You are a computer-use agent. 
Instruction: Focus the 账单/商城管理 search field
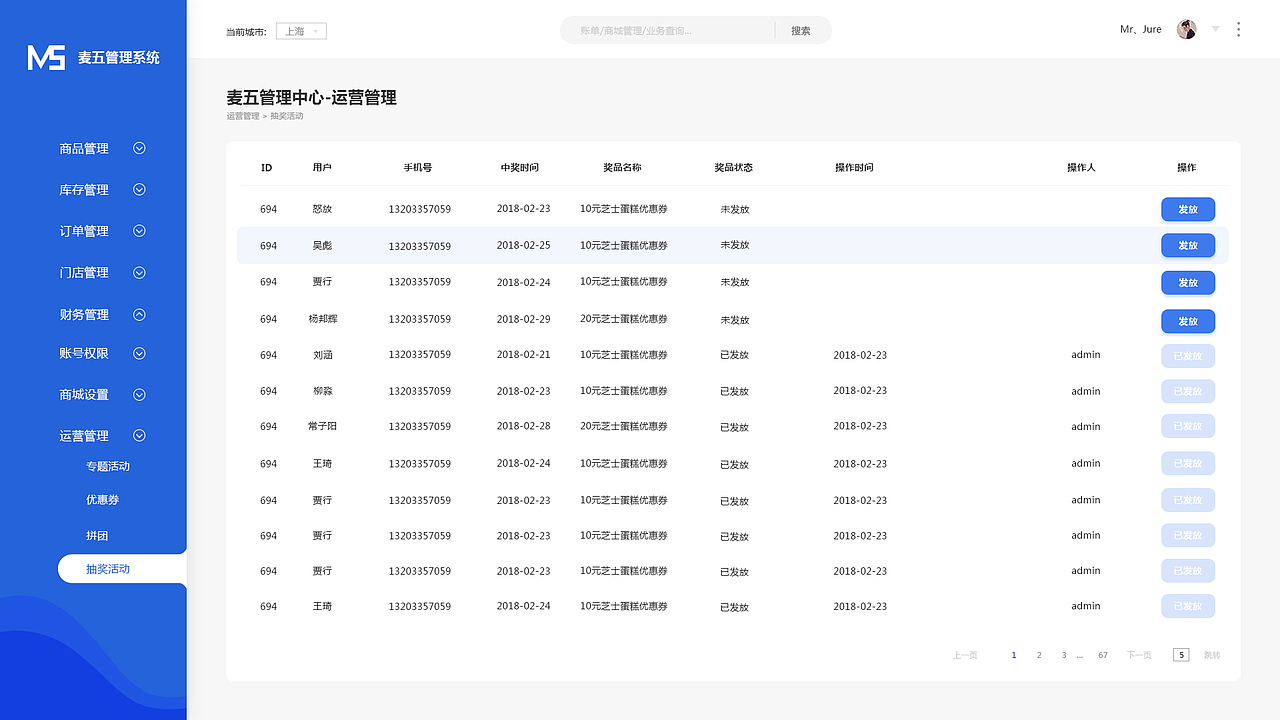click(667, 31)
